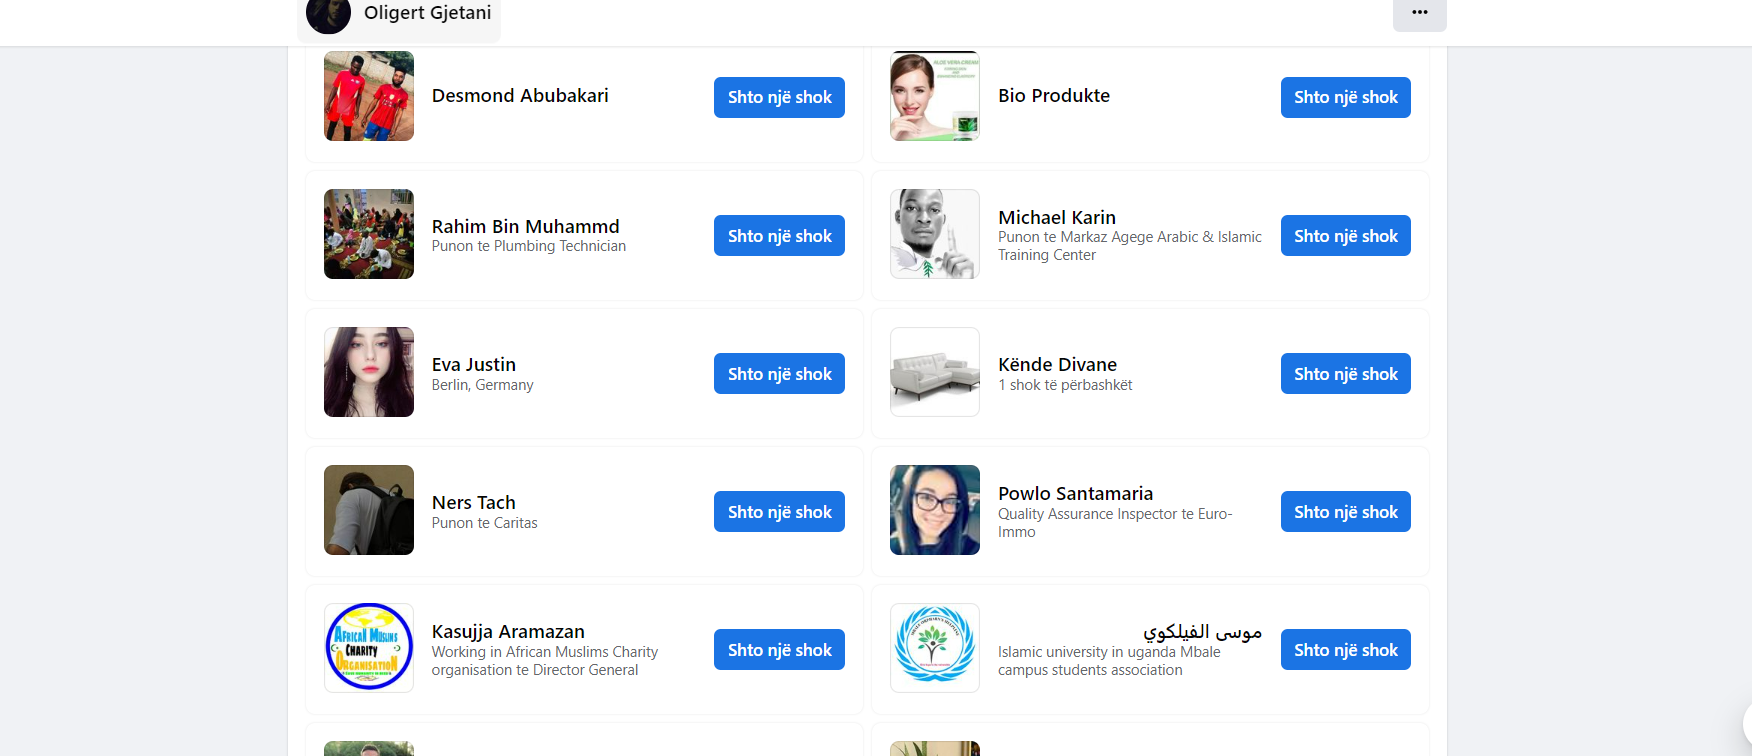Open Kënde Divane profile name link

tap(1057, 364)
